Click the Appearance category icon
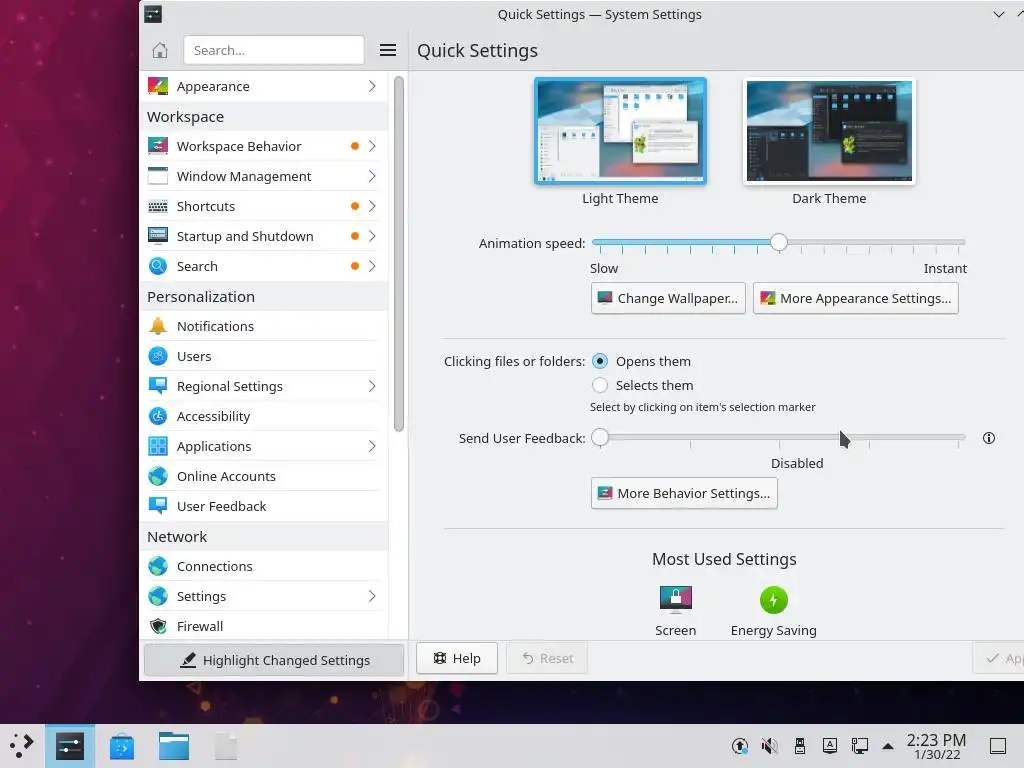Screen dimensions: 1024x768 158,86
